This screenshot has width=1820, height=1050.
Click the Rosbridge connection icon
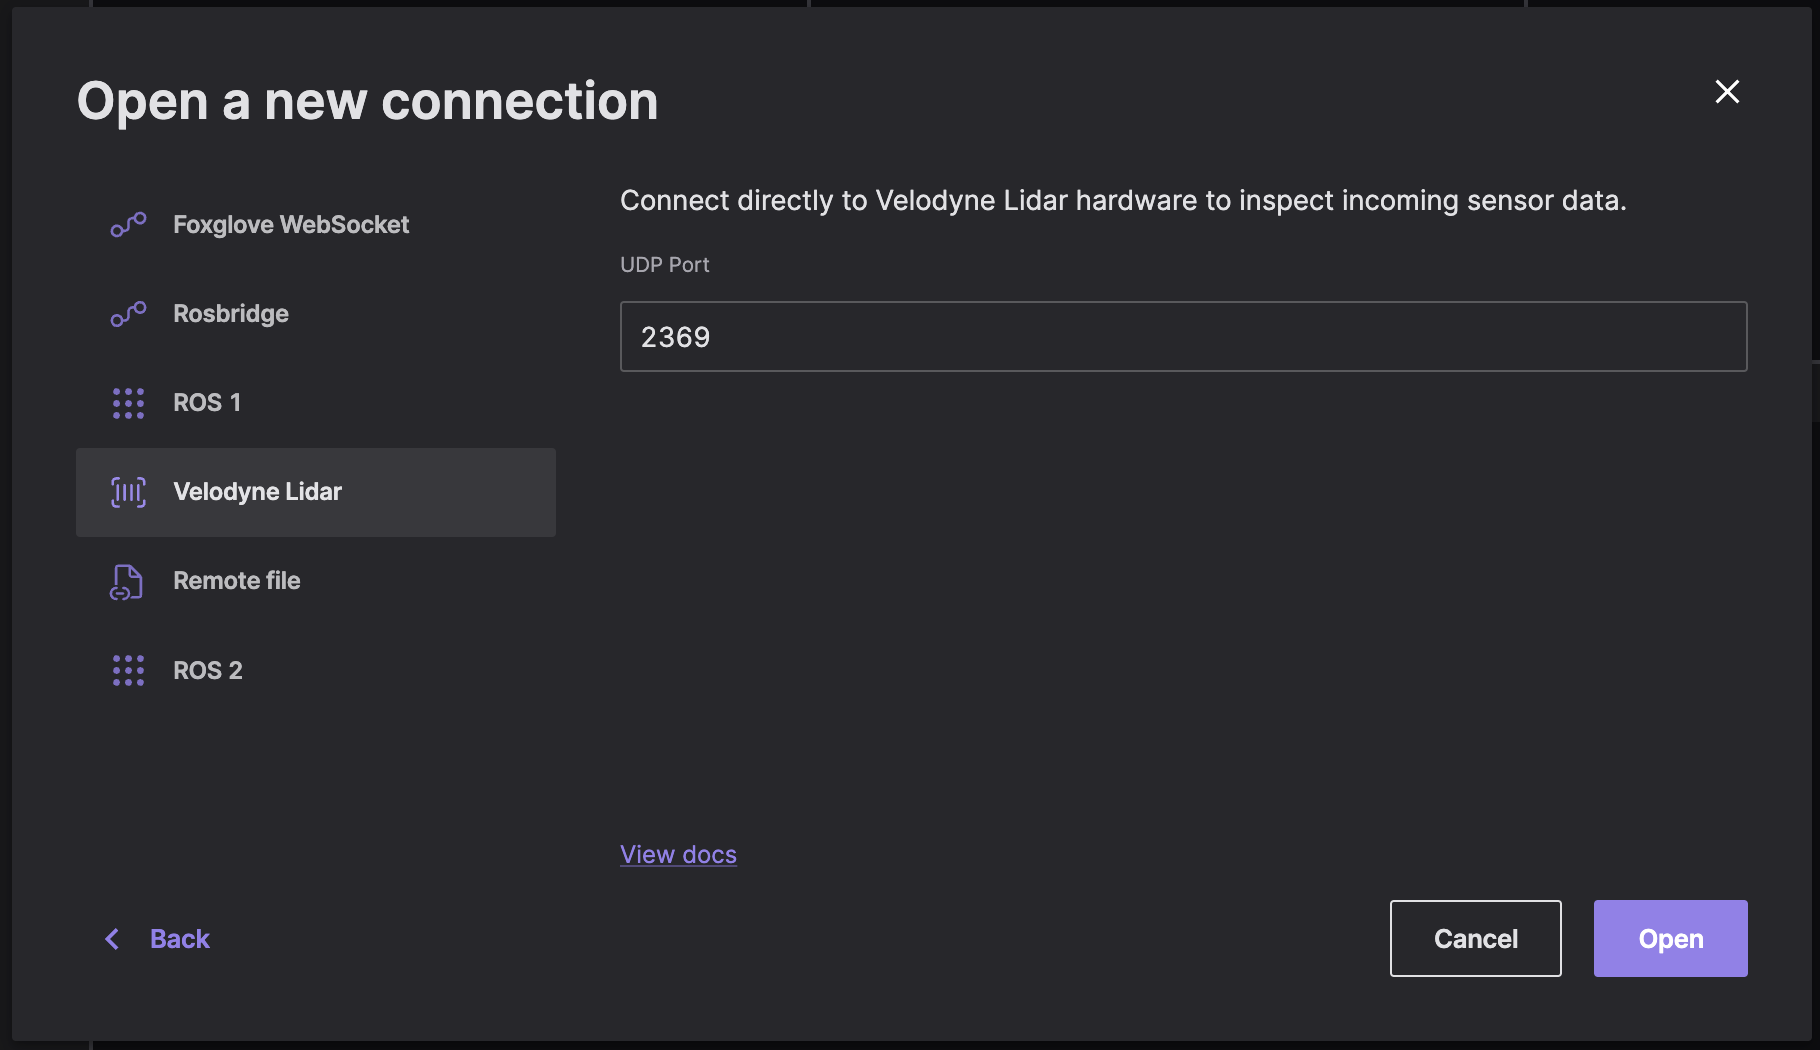coord(128,314)
